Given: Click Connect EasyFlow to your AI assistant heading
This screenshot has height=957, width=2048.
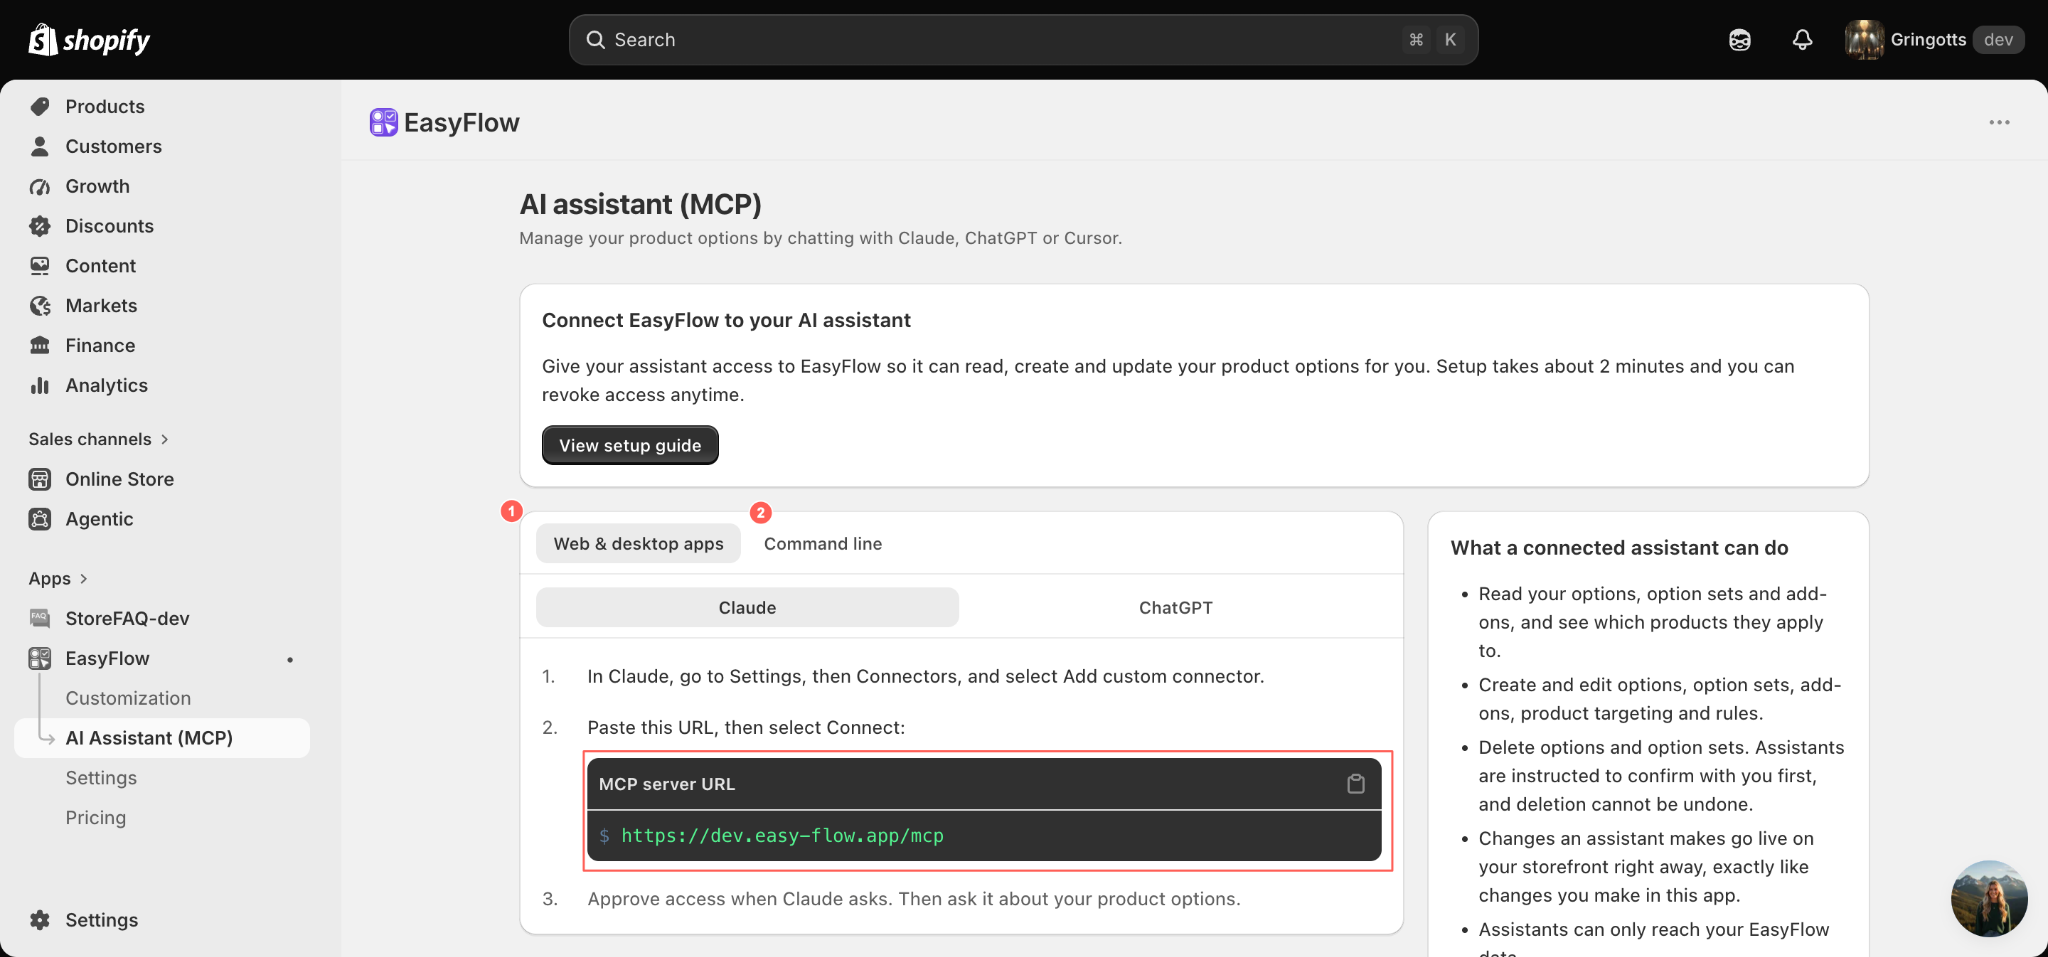Looking at the screenshot, I should coord(726,320).
